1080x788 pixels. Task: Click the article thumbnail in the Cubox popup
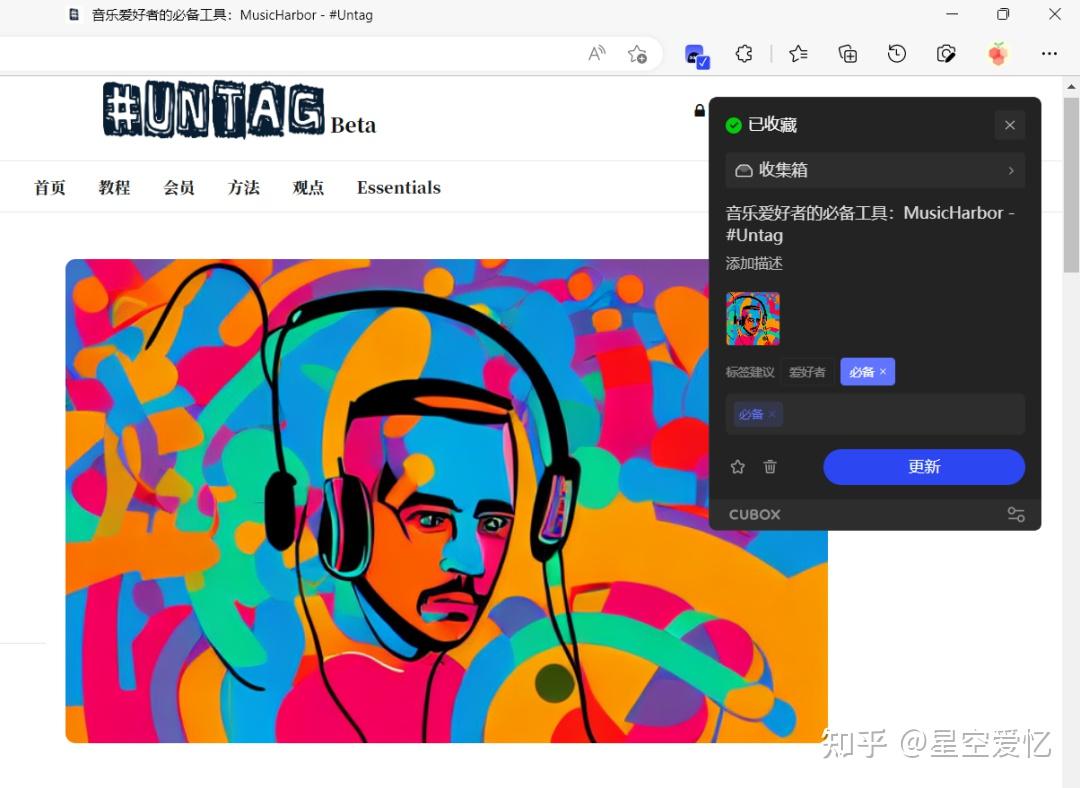click(752, 318)
